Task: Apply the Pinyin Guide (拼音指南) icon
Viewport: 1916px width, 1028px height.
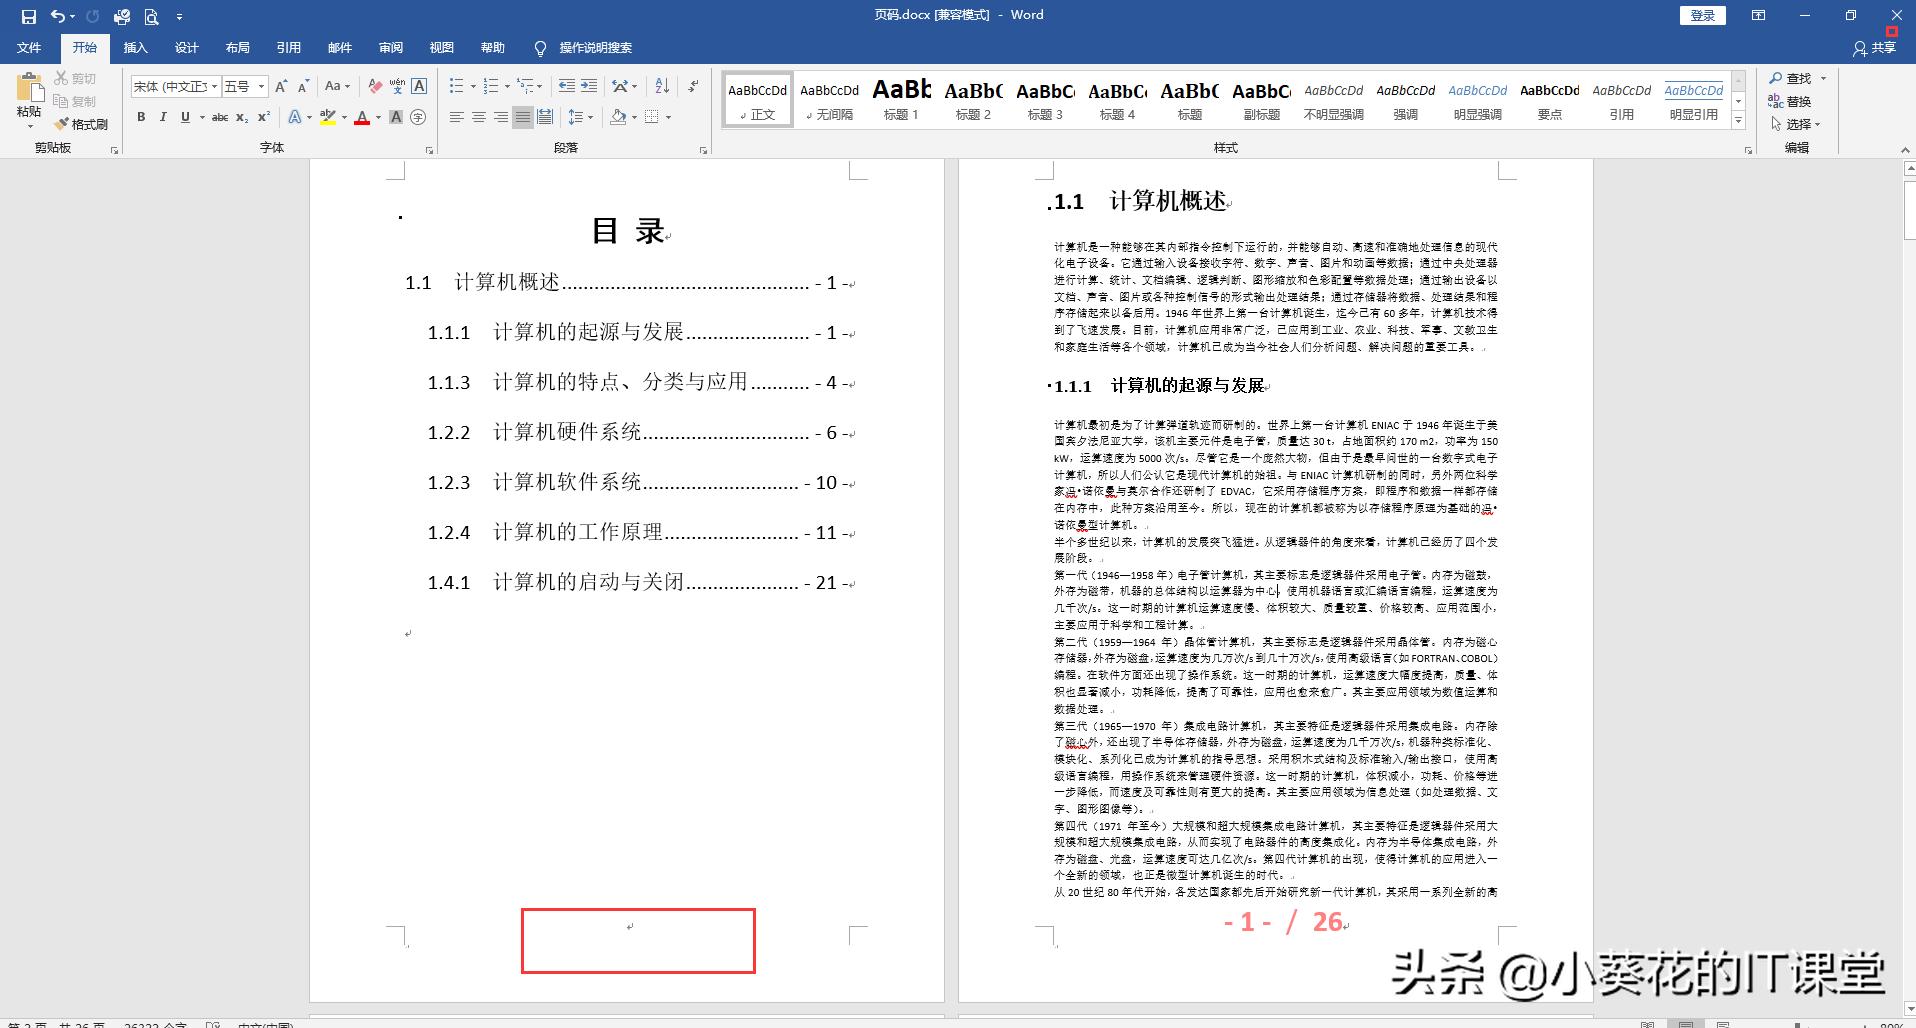Action: 397,86
